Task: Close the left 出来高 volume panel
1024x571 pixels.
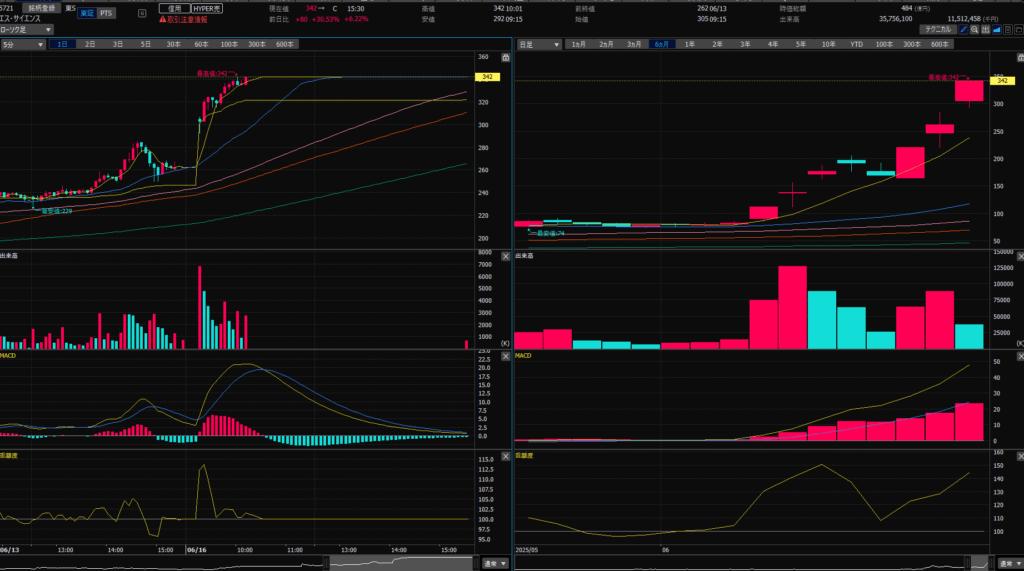Action: (x=505, y=256)
